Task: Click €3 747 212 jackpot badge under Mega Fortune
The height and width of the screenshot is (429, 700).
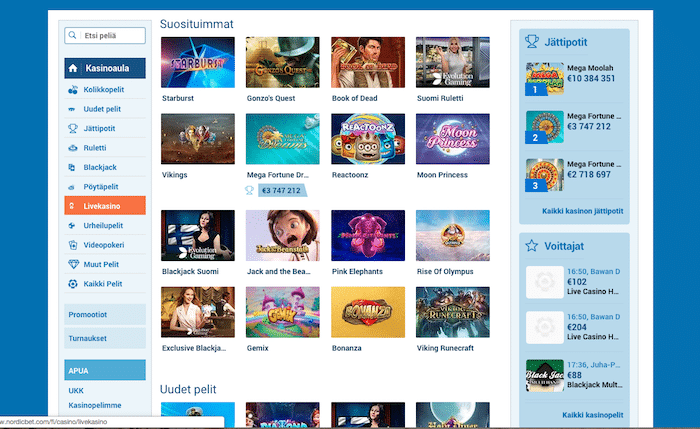Action: 282,191
